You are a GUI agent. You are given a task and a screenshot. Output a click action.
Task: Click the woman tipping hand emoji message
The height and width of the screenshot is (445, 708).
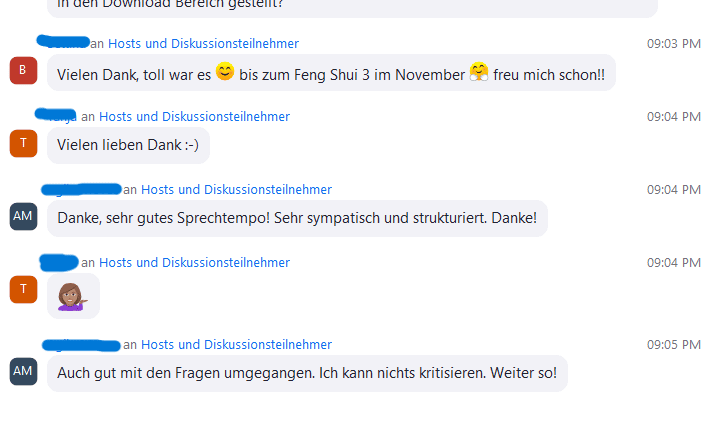(x=73, y=296)
